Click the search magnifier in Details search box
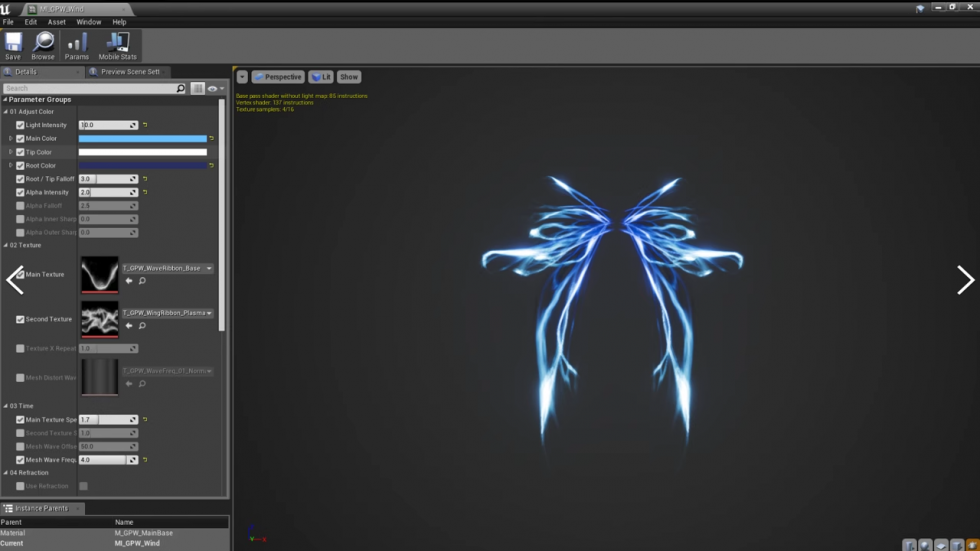Viewport: 980px width, 551px height. click(181, 89)
